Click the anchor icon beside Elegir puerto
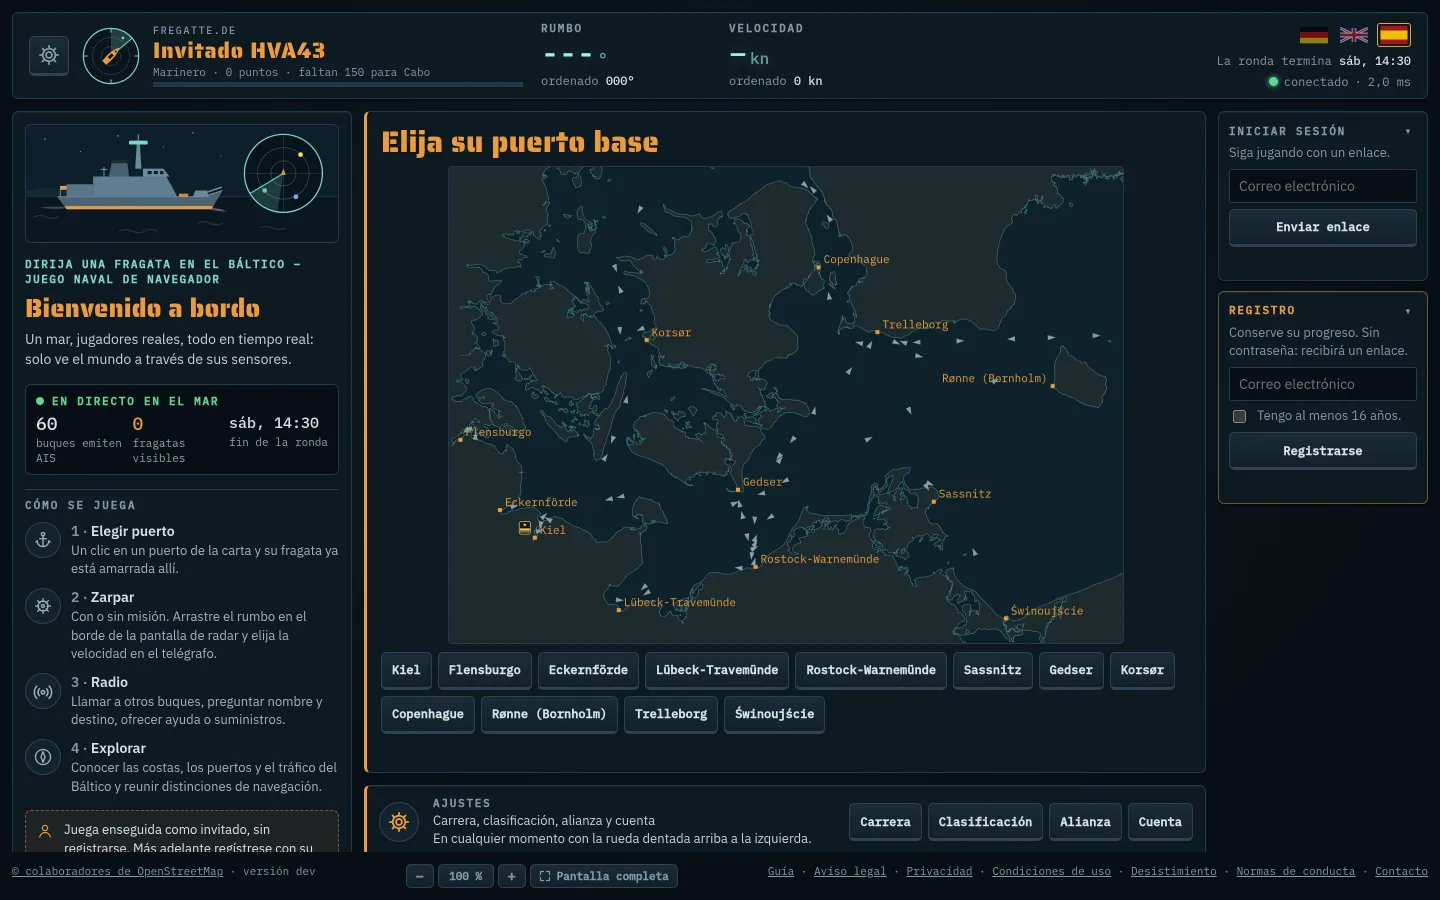The height and width of the screenshot is (900, 1440). (x=43, y=540)
